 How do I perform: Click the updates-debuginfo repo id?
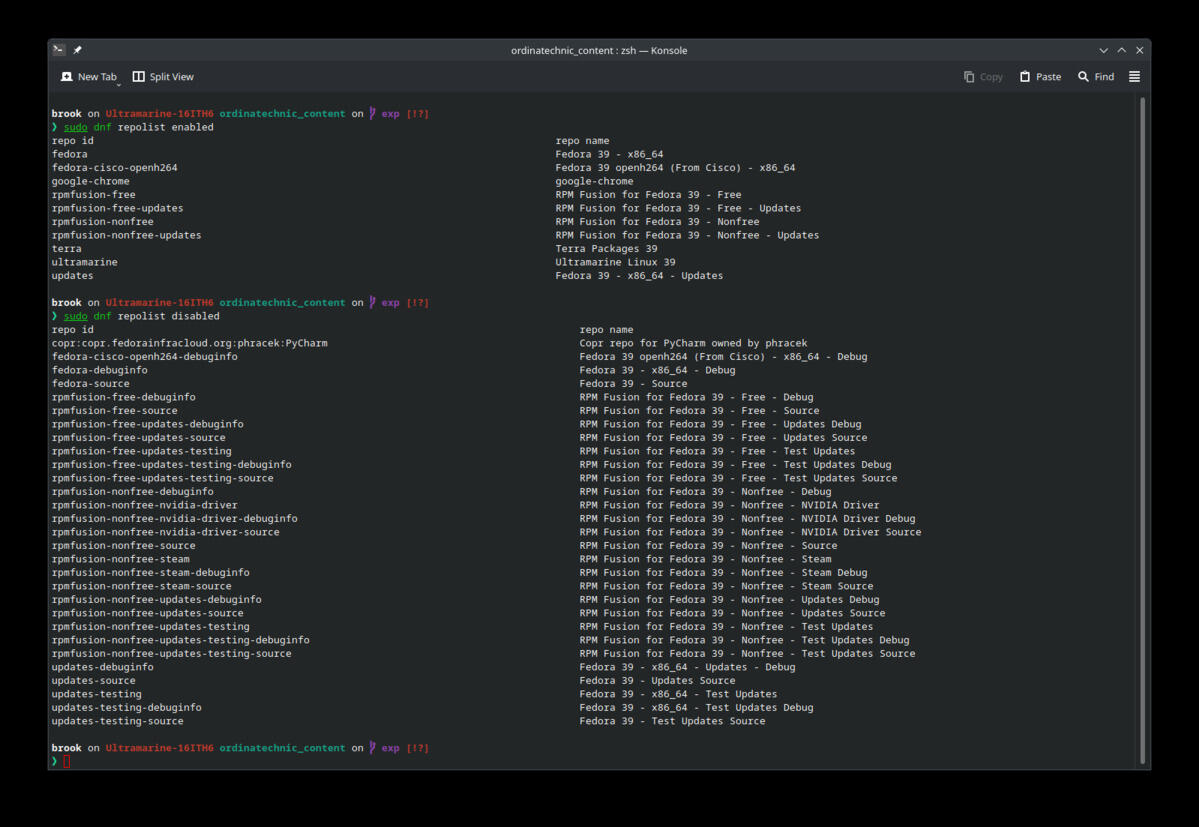tap(102, 667)
